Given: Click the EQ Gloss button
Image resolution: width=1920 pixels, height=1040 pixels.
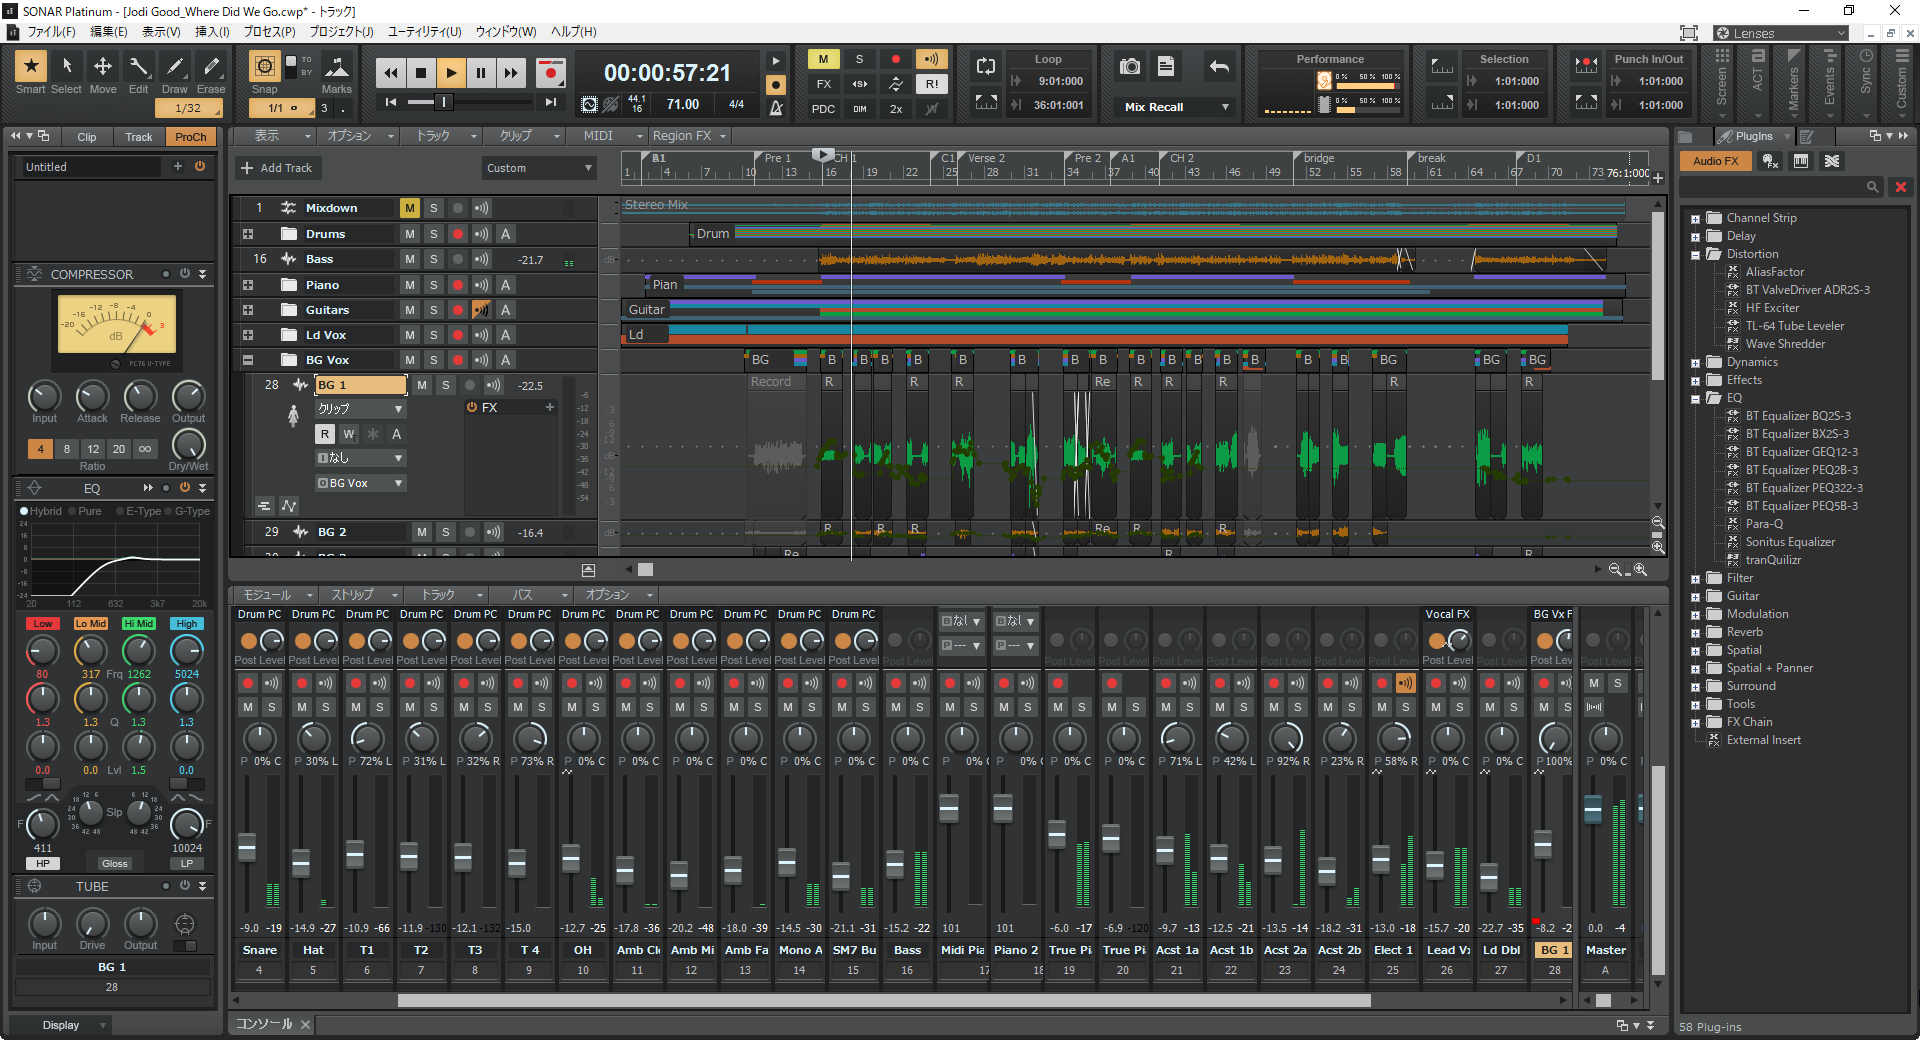Looking at the screenshot, I should click(x=115, y=863).
